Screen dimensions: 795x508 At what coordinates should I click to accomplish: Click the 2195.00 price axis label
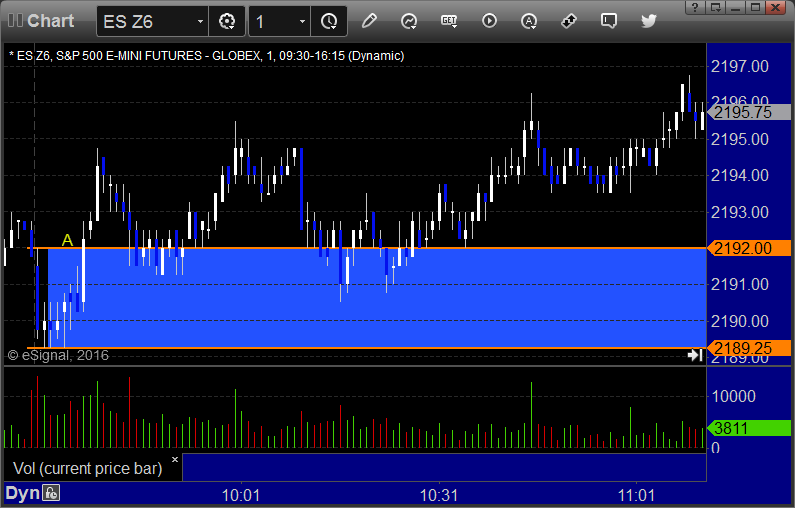coord(740,139)
